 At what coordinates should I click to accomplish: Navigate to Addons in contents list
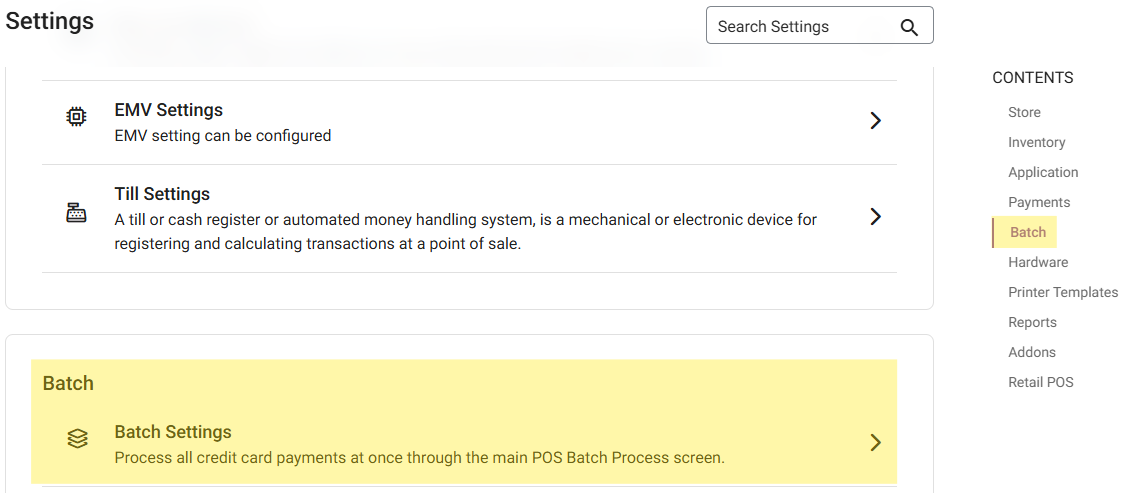pyautogui.click(x=1032, y=352)
